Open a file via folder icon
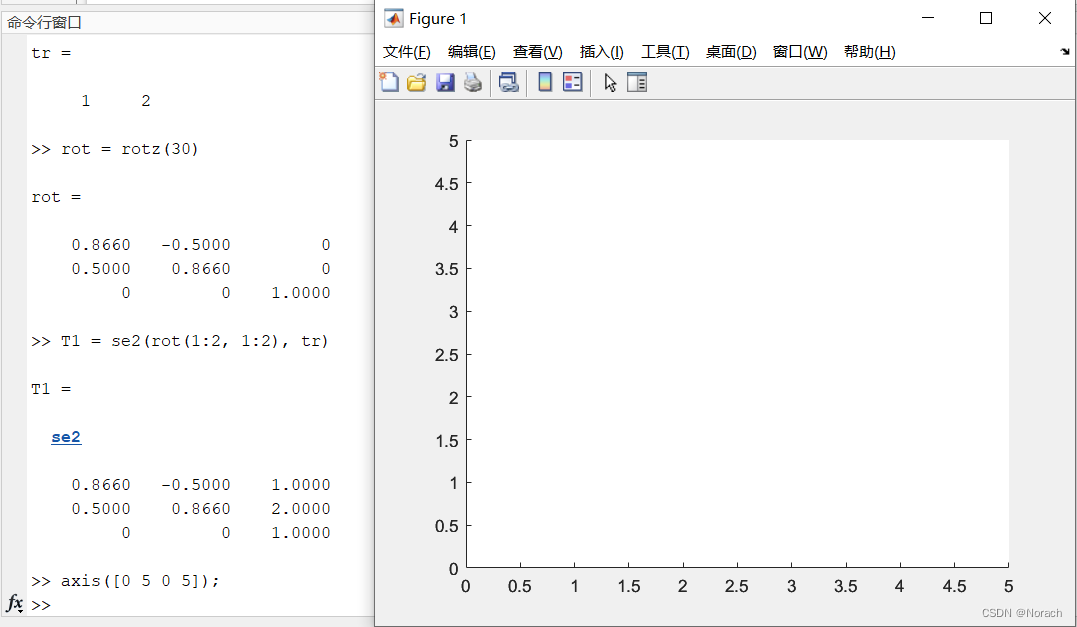The height and width of the screenshot is (627, 1077). click(x=416, y=82)
